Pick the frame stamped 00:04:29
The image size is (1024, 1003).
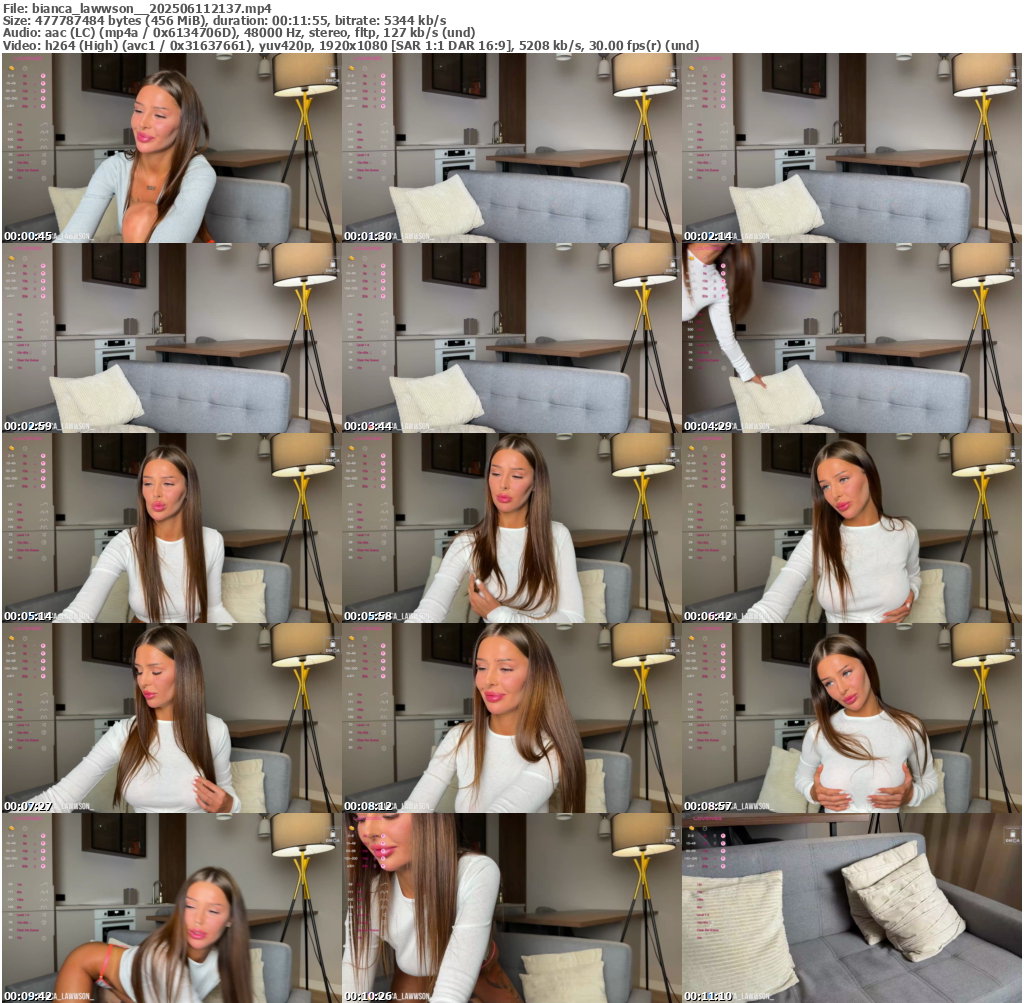coord(852,338)
